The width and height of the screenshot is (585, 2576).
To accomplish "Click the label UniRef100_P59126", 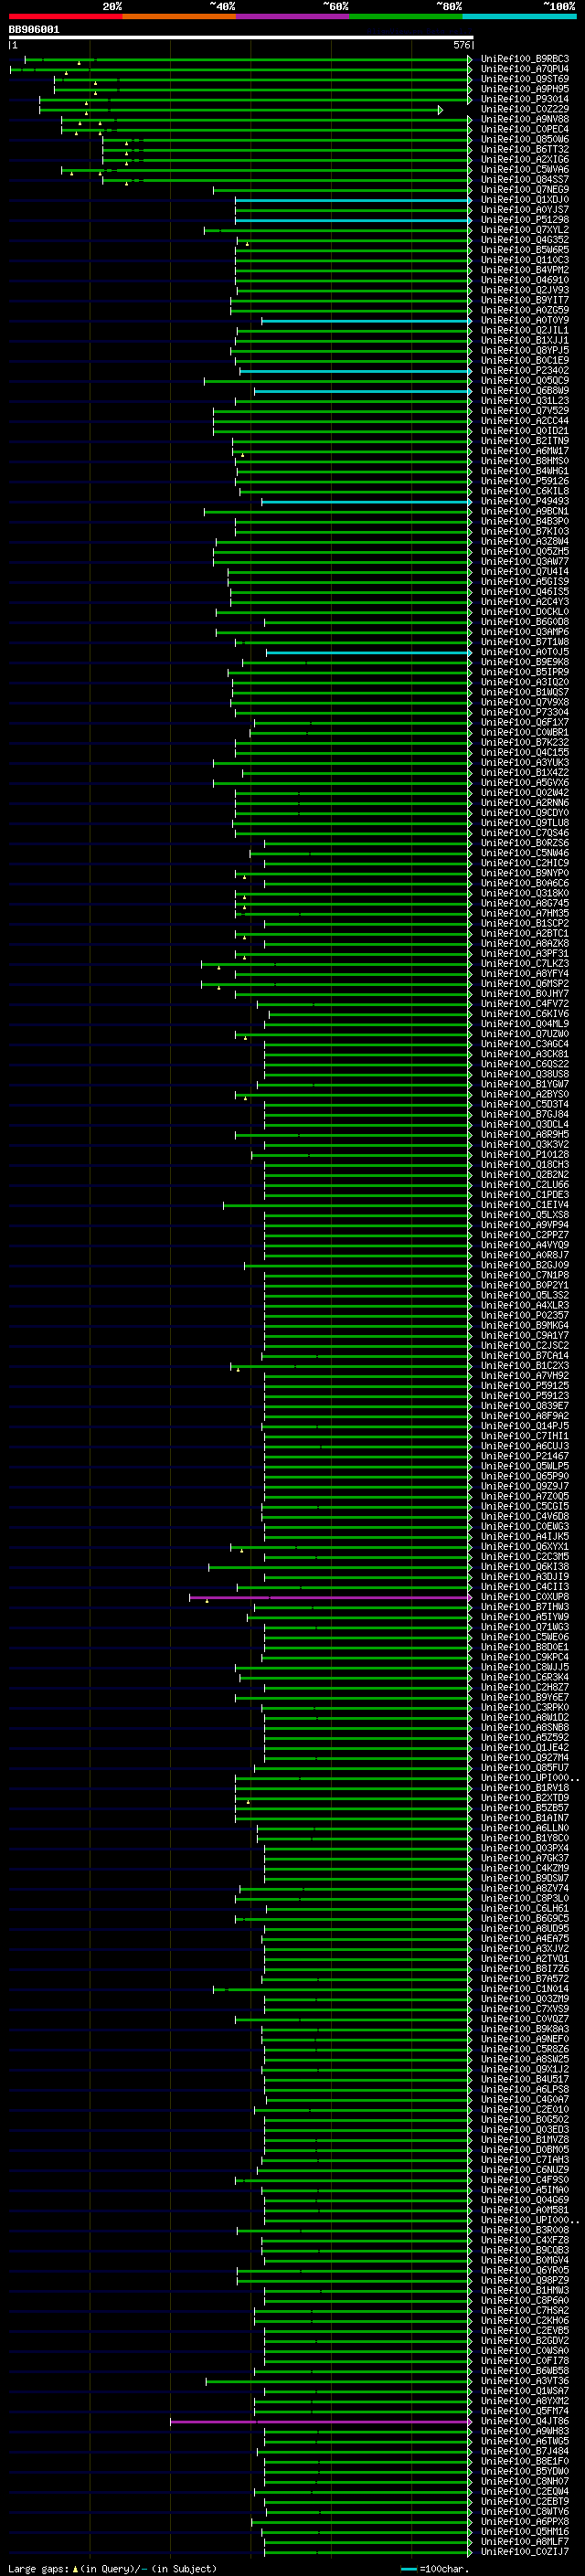I will [x=525, y=481].
